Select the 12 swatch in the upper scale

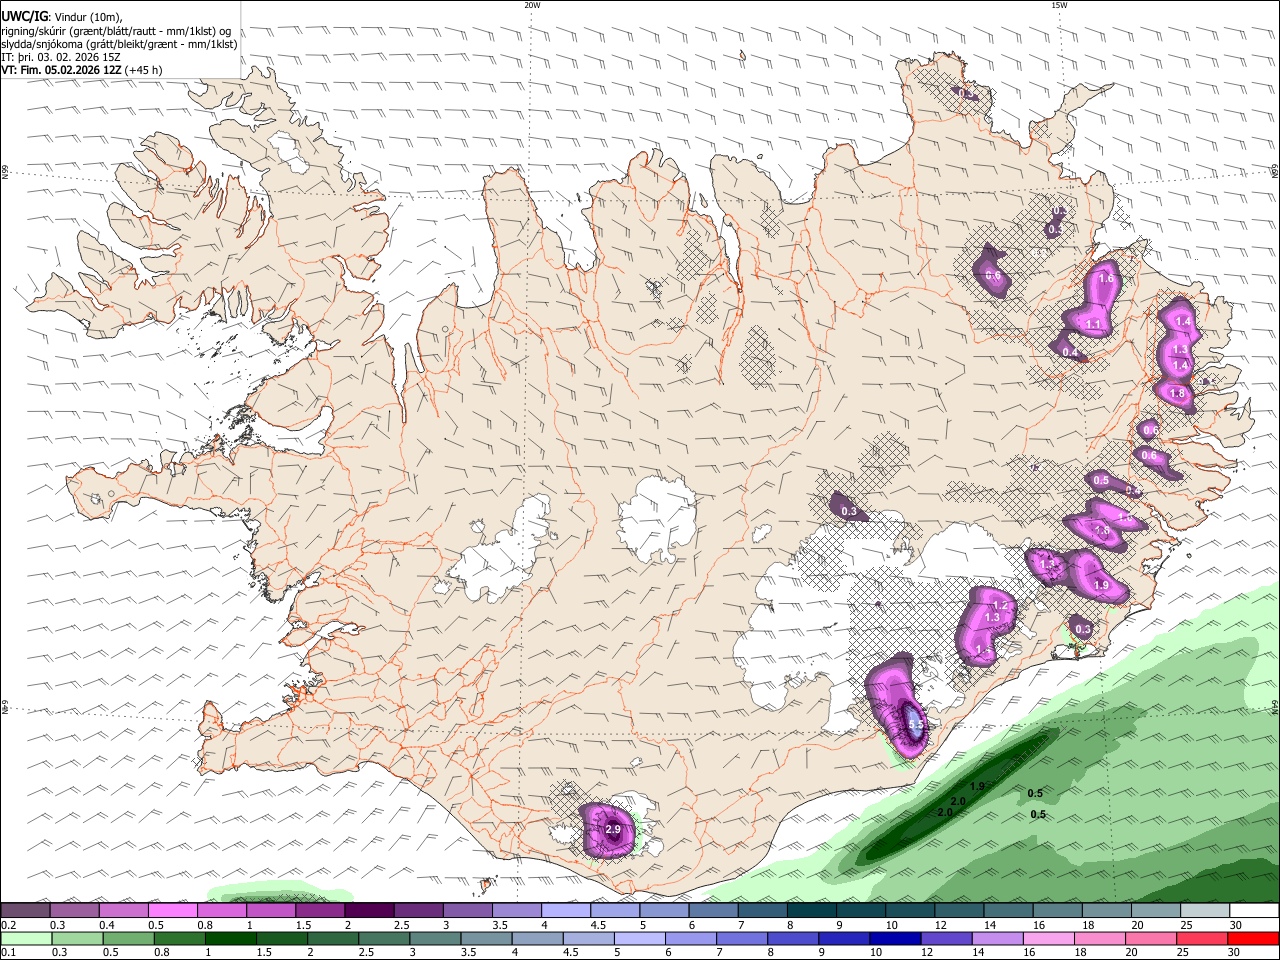point(957,911)
